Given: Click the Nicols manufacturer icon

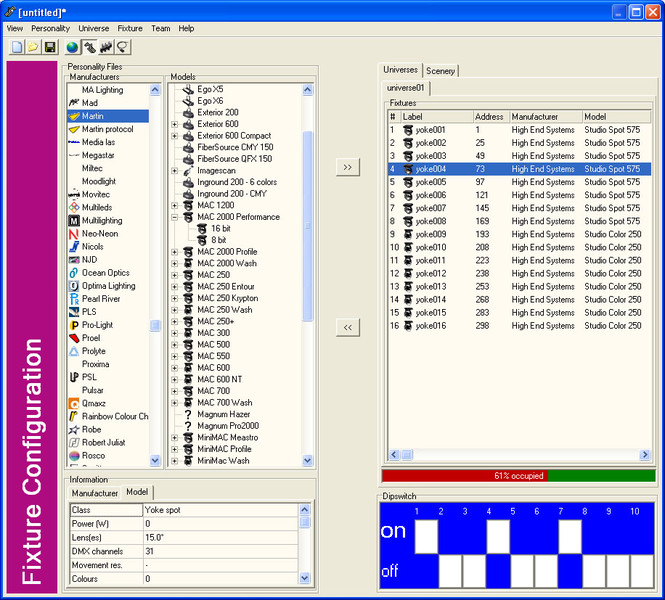Looking at the screenshot, I should click(74, 246).
